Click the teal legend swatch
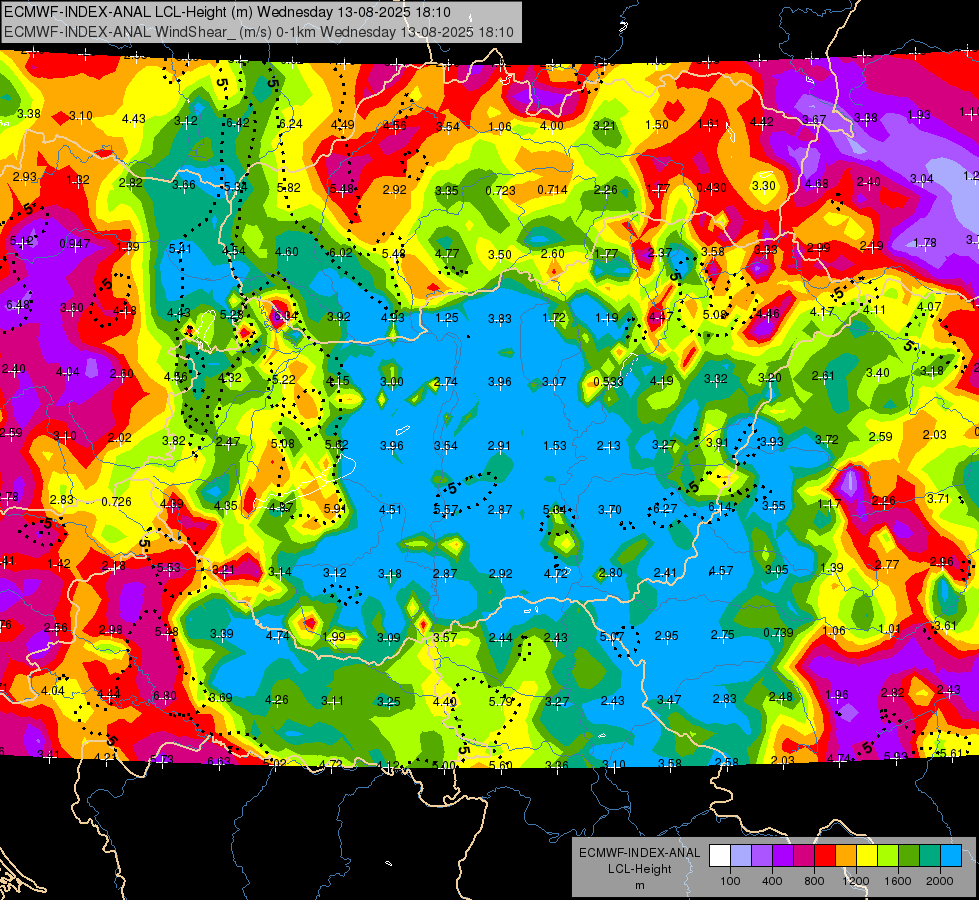 [x=929, y=855]
